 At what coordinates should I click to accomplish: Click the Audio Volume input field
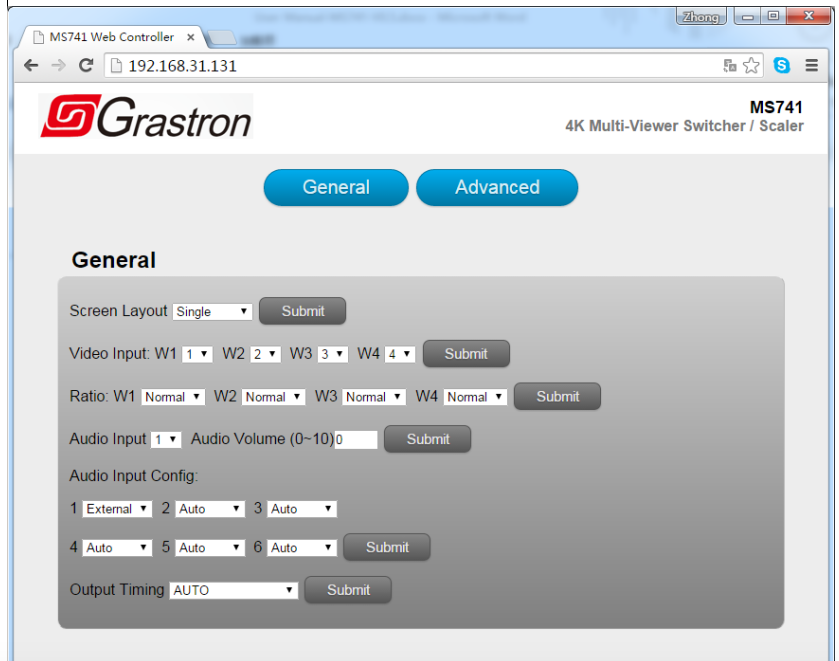[x=356, y=439]
